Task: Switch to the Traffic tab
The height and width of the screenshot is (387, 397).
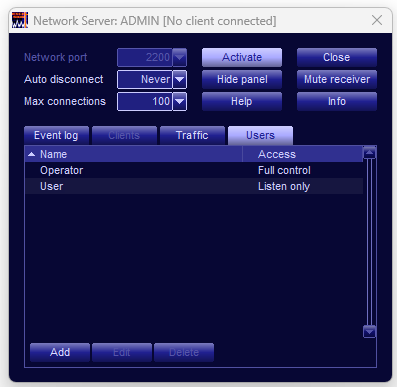Action: (192, 135)
